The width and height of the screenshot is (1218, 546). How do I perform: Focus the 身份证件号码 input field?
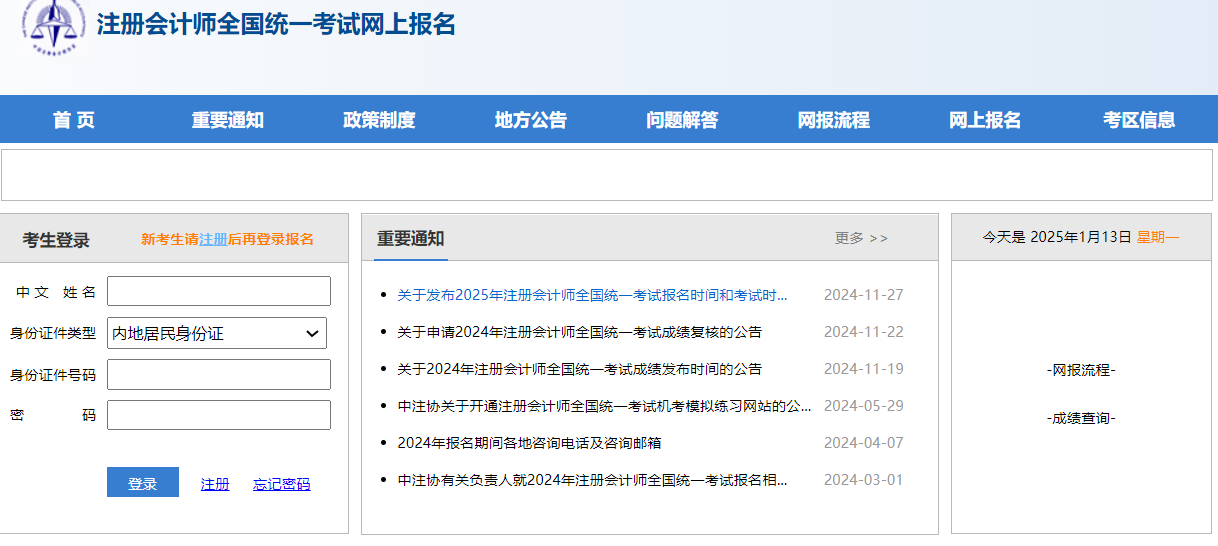[218, 374]
